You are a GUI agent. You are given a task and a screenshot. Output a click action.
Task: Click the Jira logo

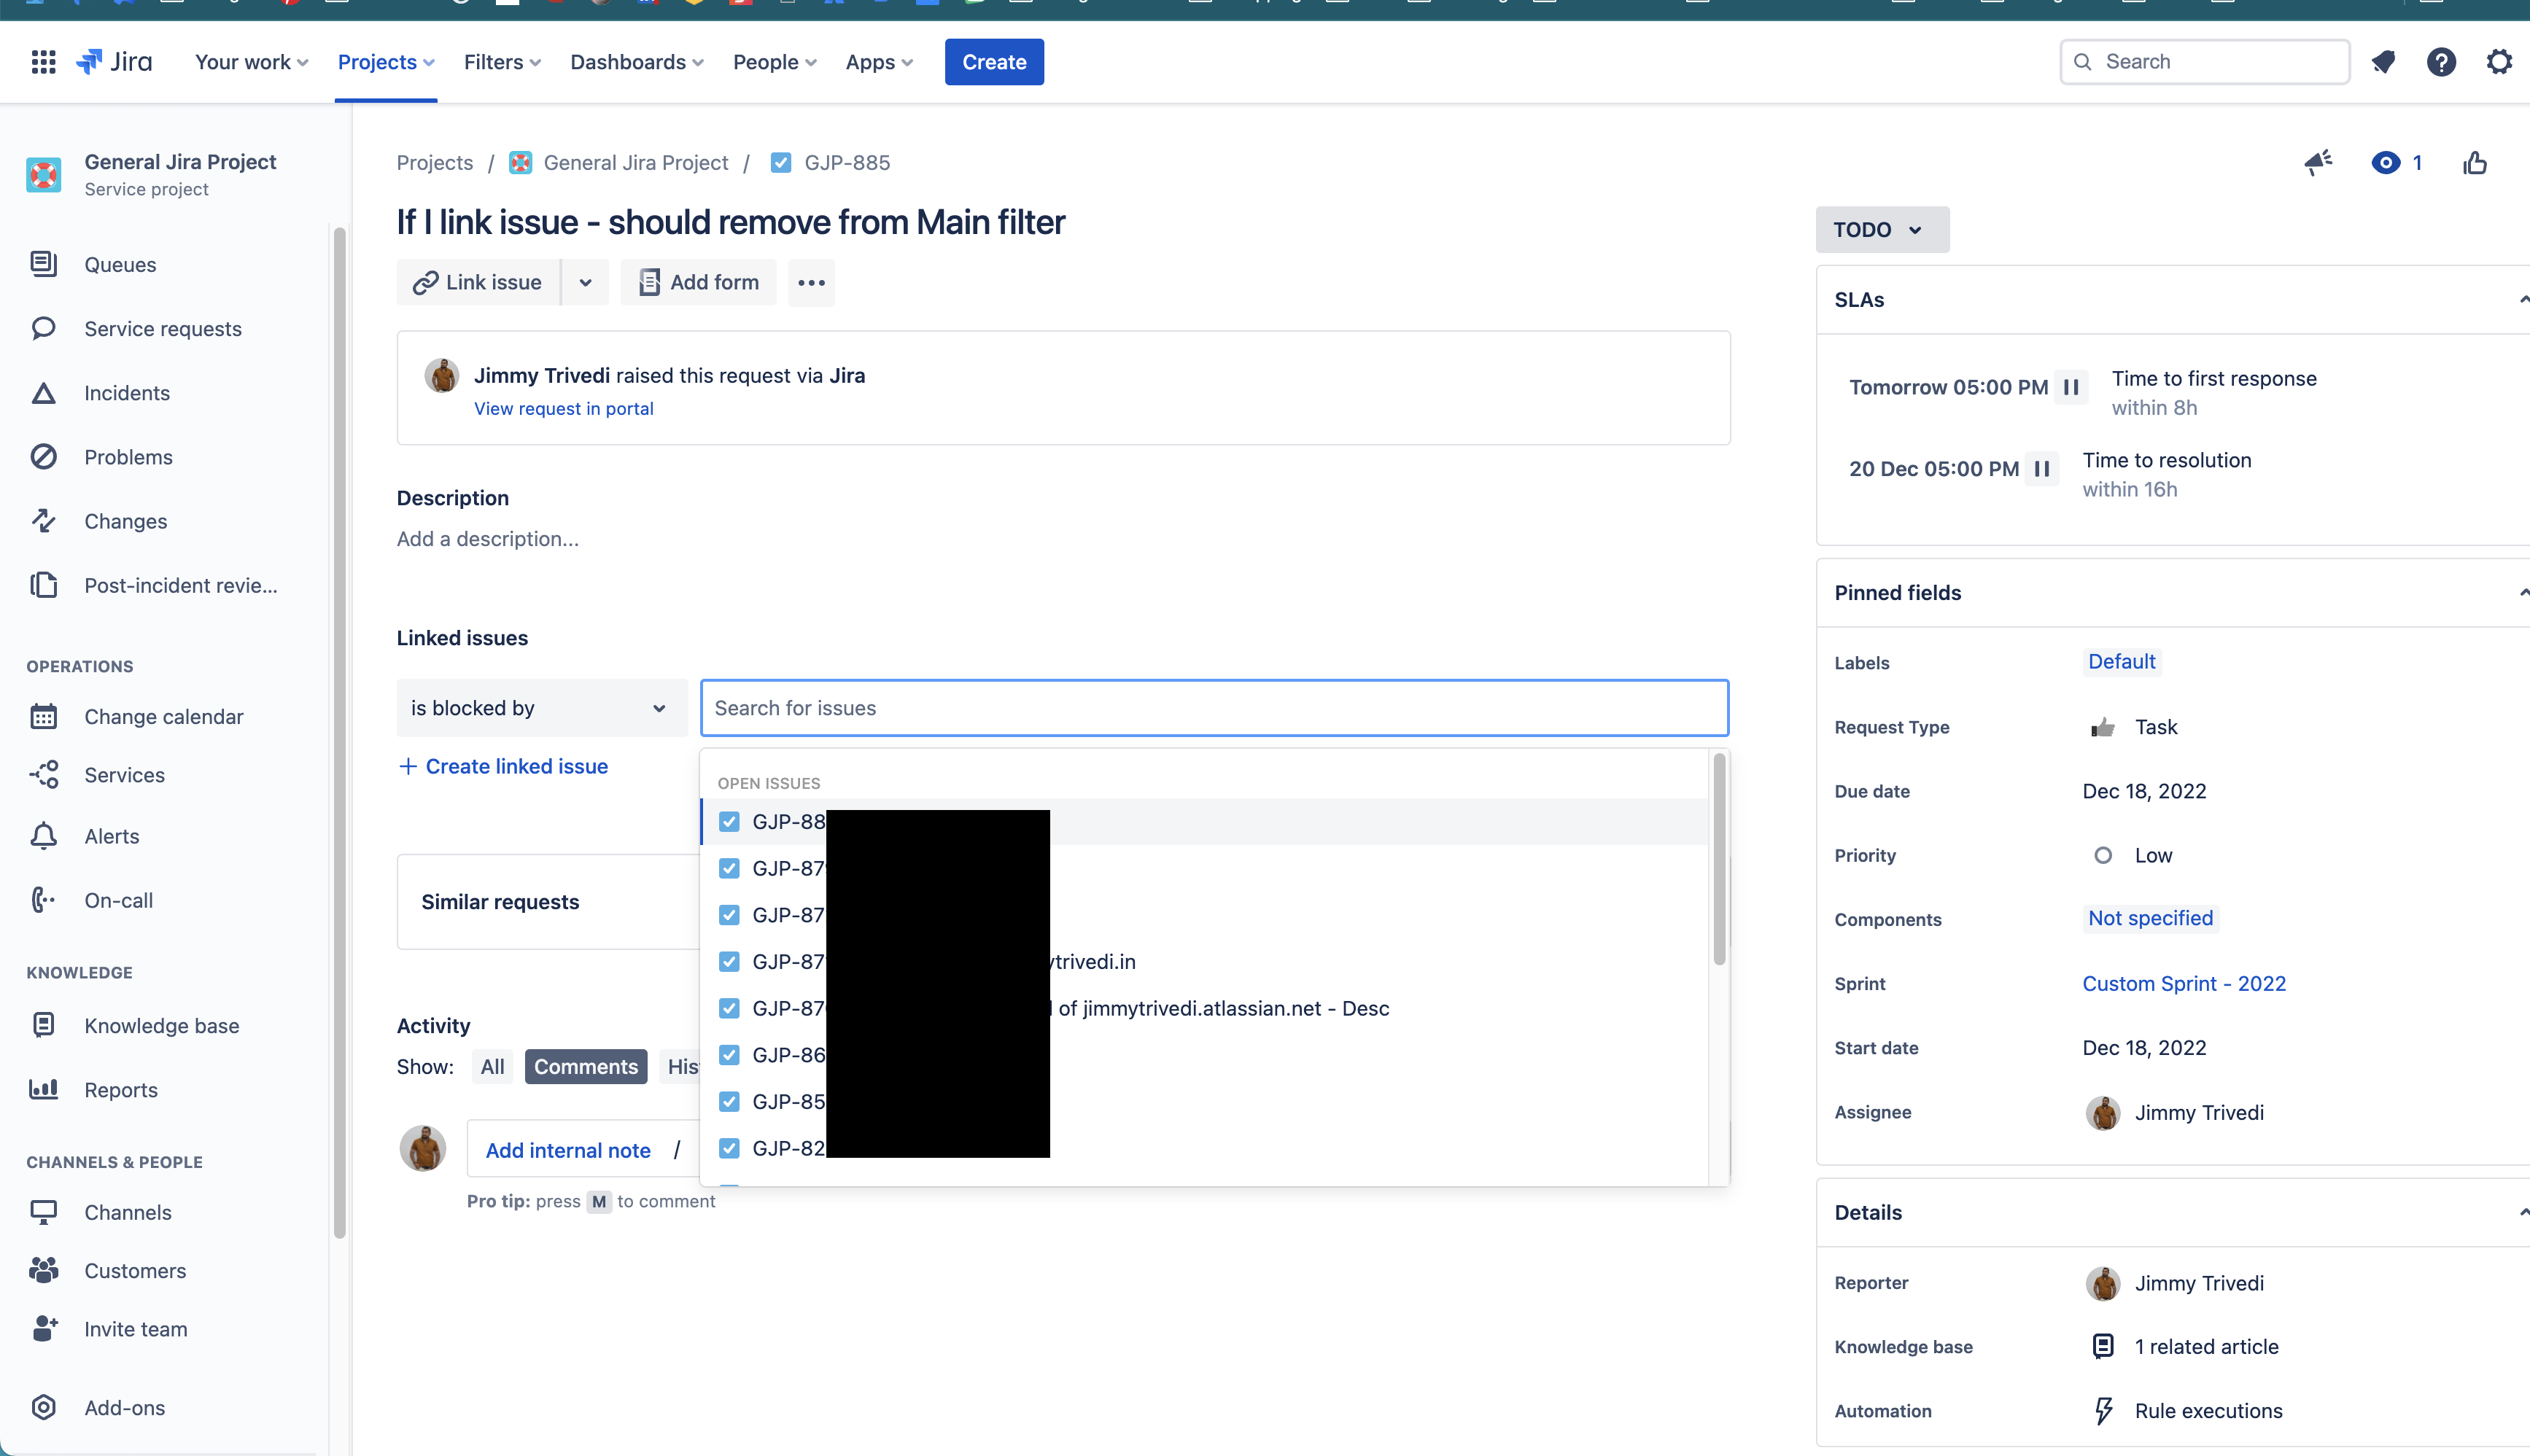[115, 62]
